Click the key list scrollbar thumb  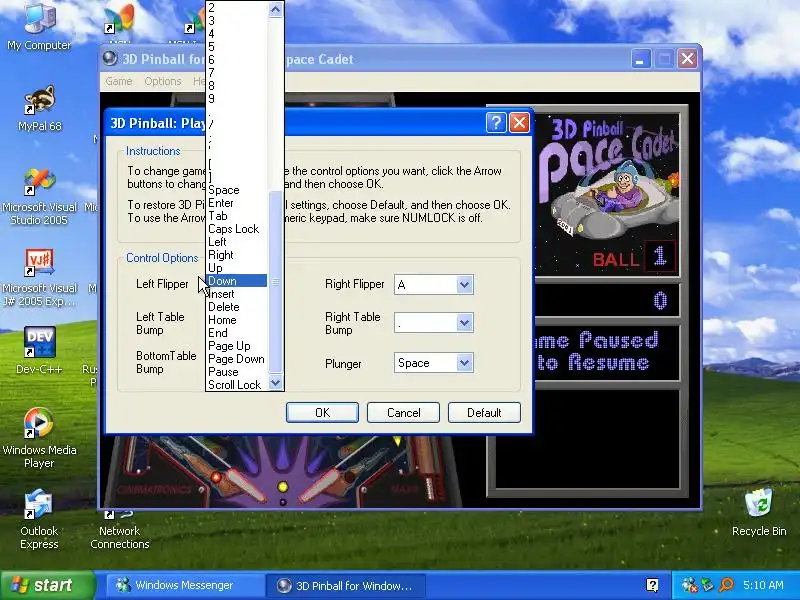276,282
